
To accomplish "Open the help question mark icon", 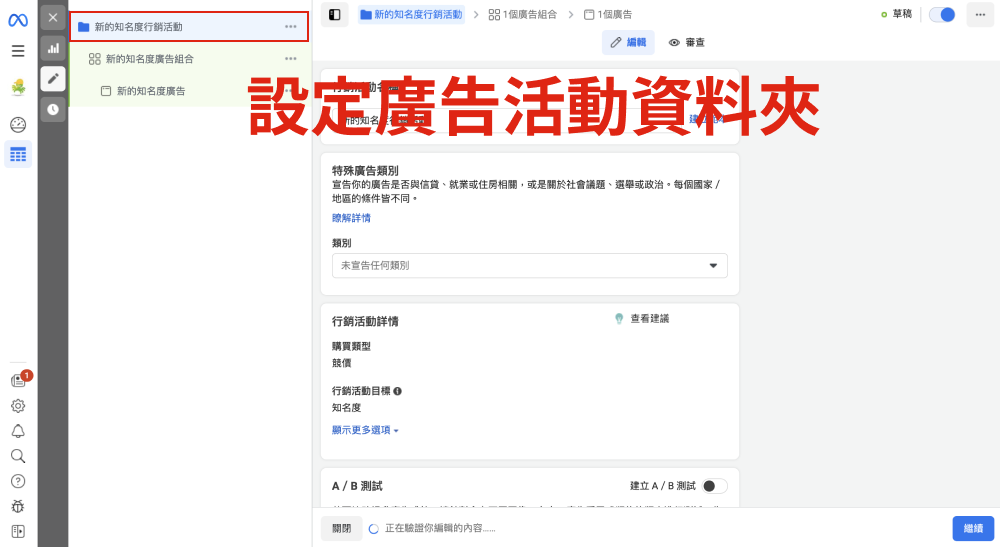I will tap(17, 481).
